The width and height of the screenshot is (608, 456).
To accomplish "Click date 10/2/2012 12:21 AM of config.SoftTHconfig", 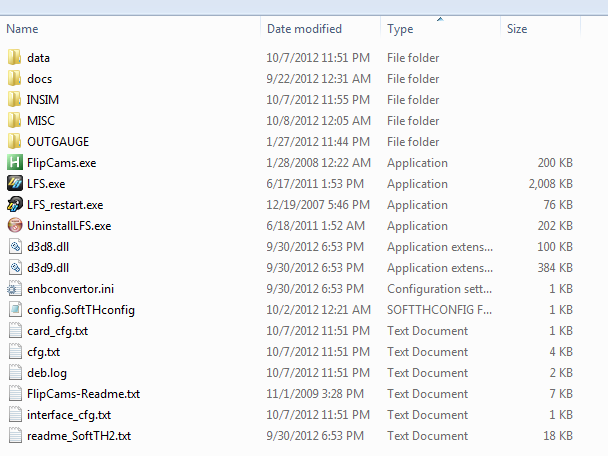I will (x=318, y=309).
